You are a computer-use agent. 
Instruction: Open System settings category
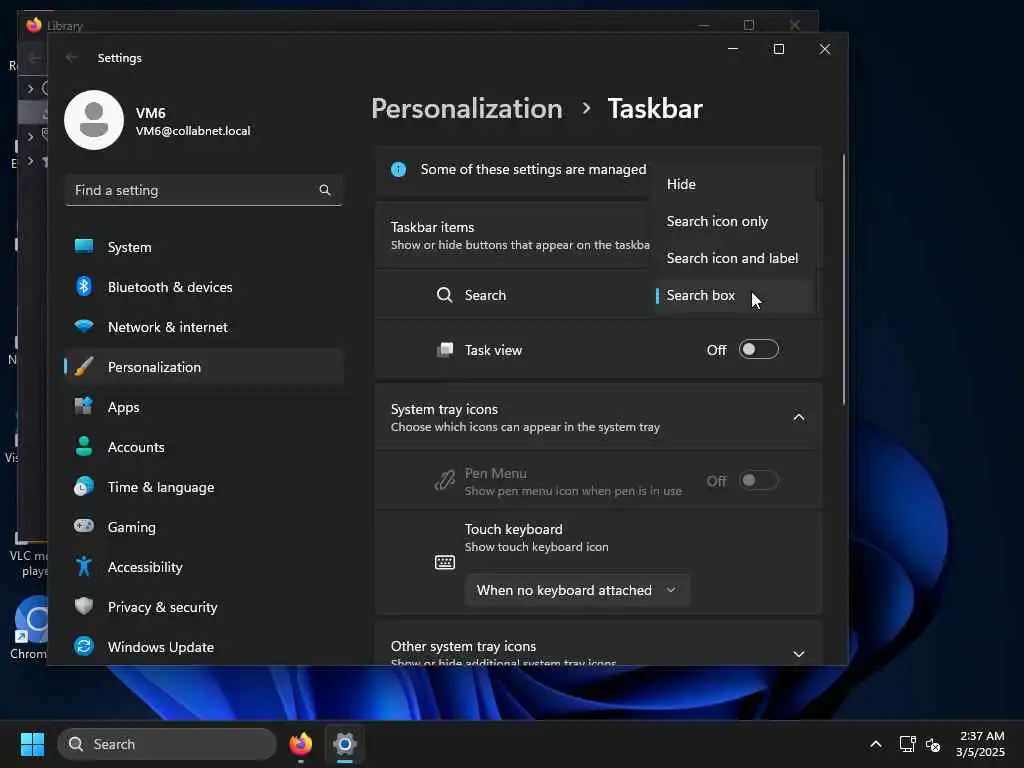(x=204, y=247)
